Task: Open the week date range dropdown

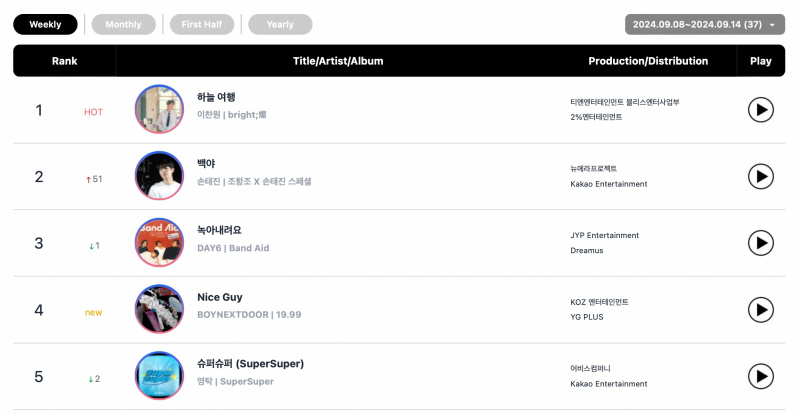Action: 705,25
